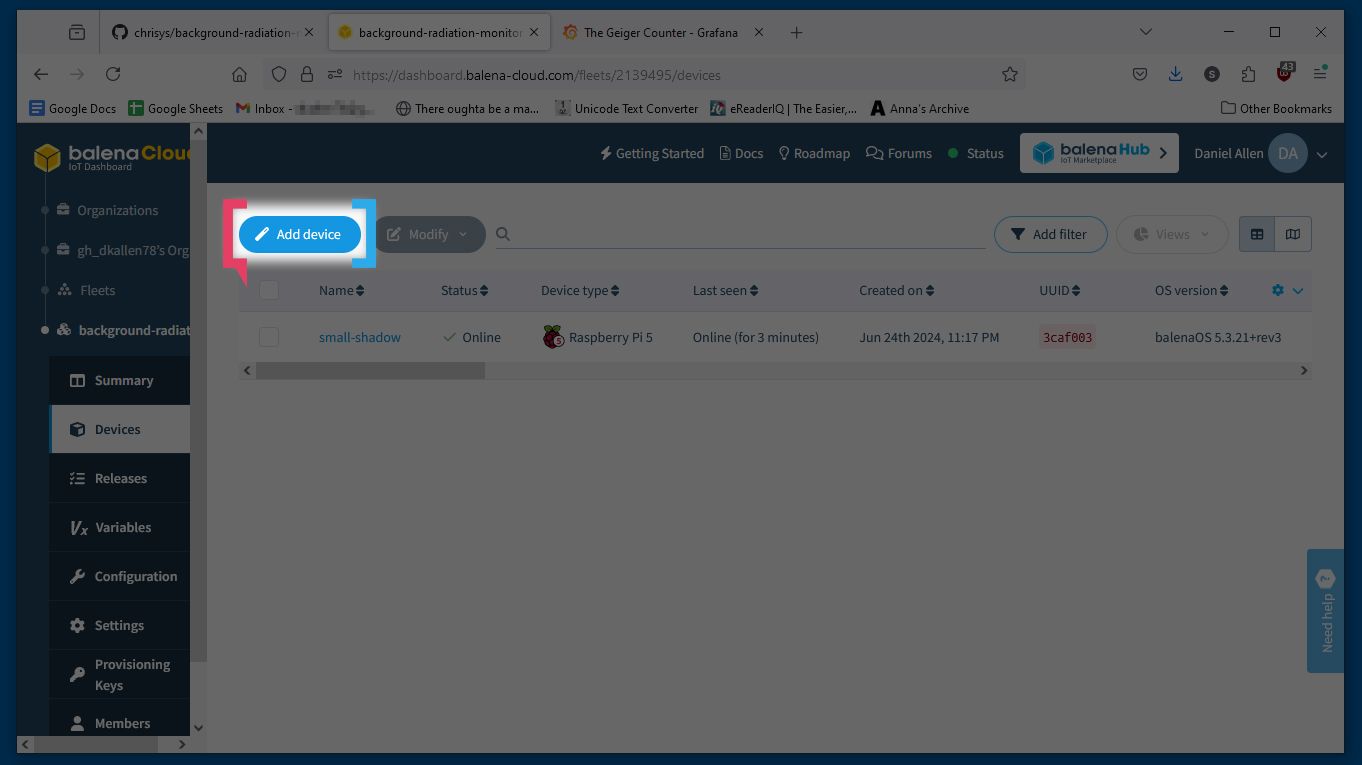Image resolution: width=1362 pixels, height=765 pixels.
Task: Click the site padlock icon
Action: pos(307,74)
